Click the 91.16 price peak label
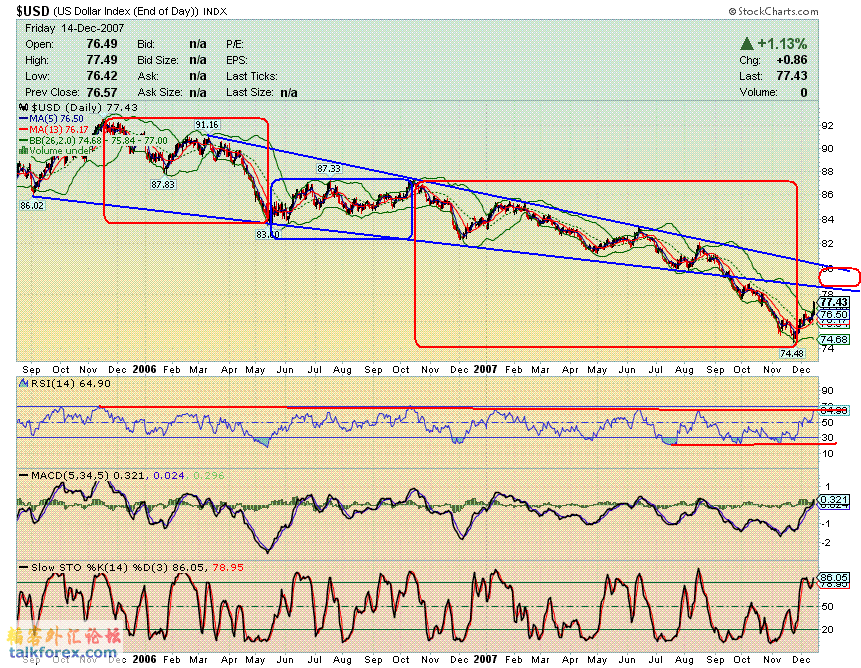 207,125
